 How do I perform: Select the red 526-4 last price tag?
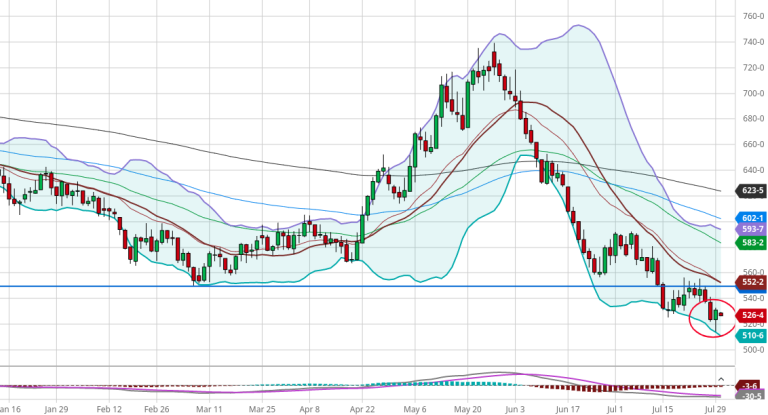pos(751,315)
